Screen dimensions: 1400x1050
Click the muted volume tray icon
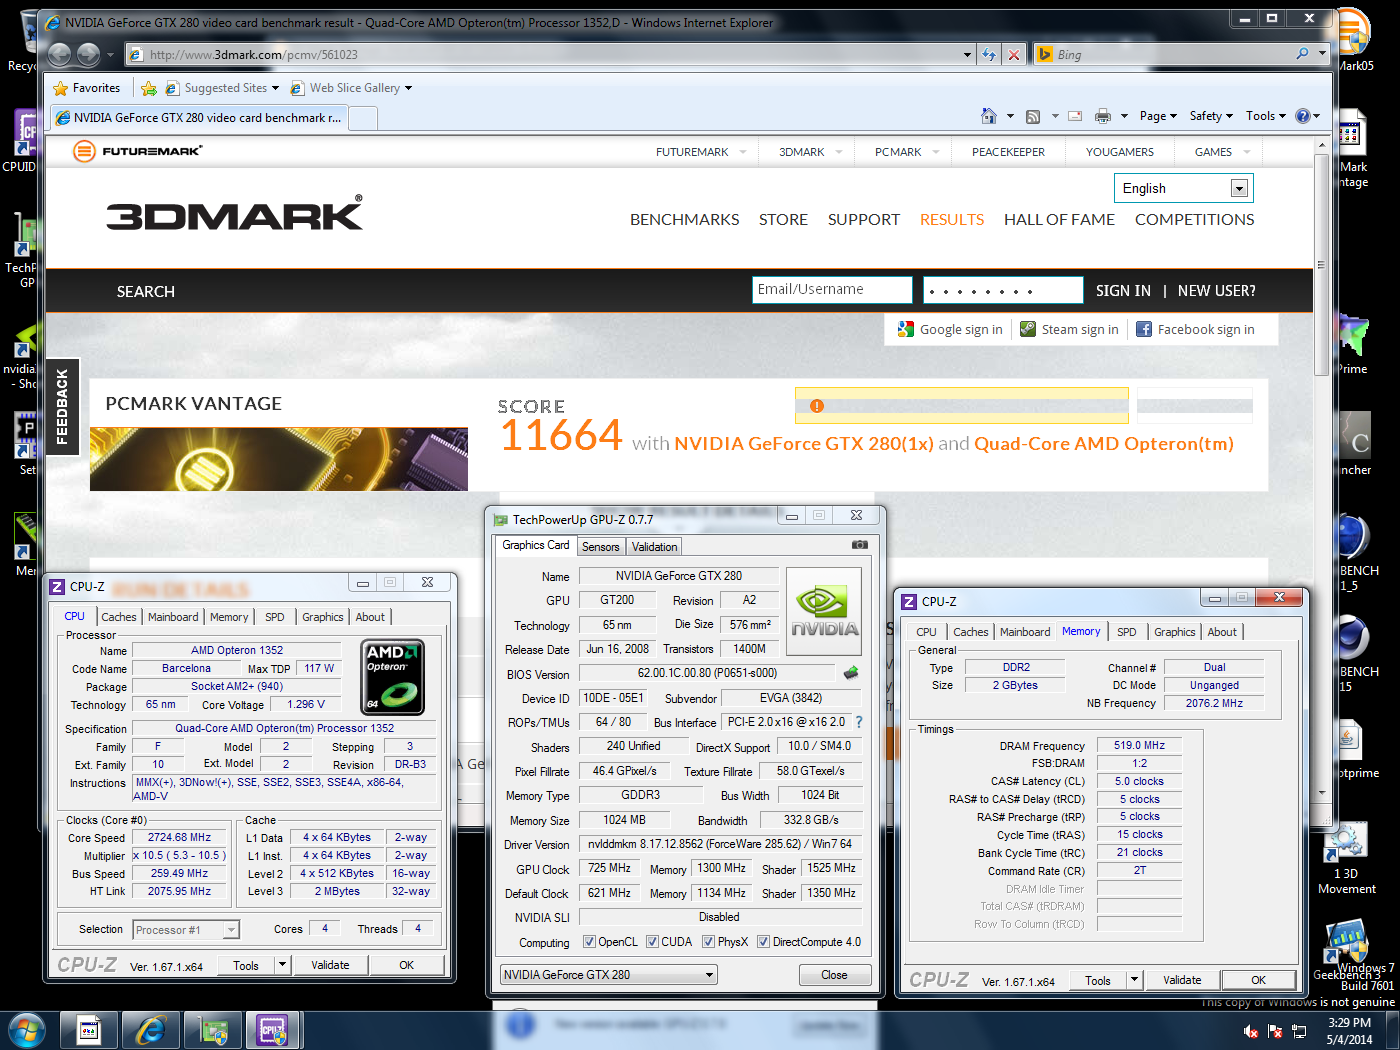[x=1250, y=1031]
